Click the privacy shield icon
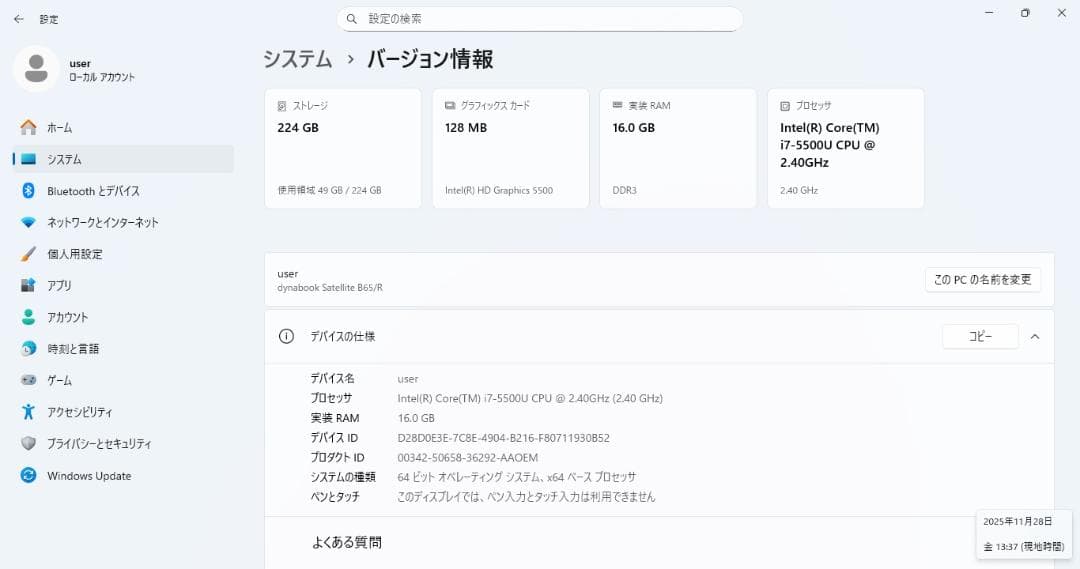Screen dimensions: 1080x569 tap(28, 444)
